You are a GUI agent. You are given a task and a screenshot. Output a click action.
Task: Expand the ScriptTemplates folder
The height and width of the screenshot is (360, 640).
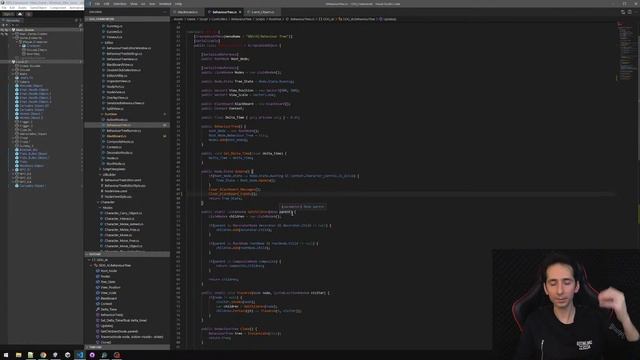click(x=113, y=169)
